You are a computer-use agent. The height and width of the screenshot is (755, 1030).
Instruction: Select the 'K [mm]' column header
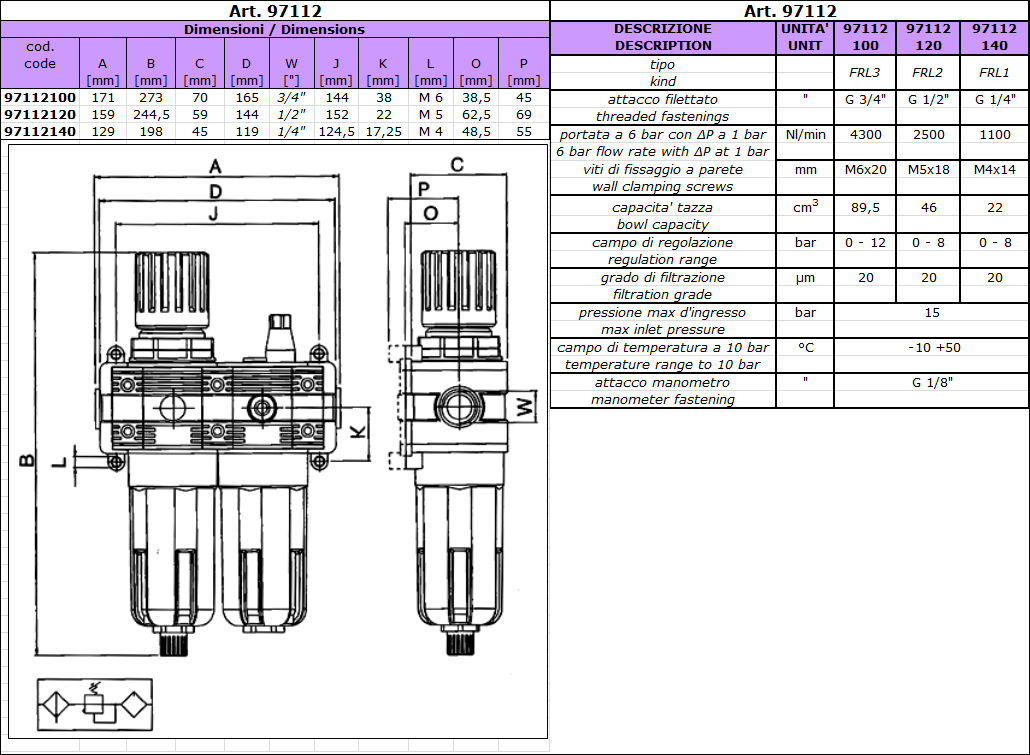384,64
